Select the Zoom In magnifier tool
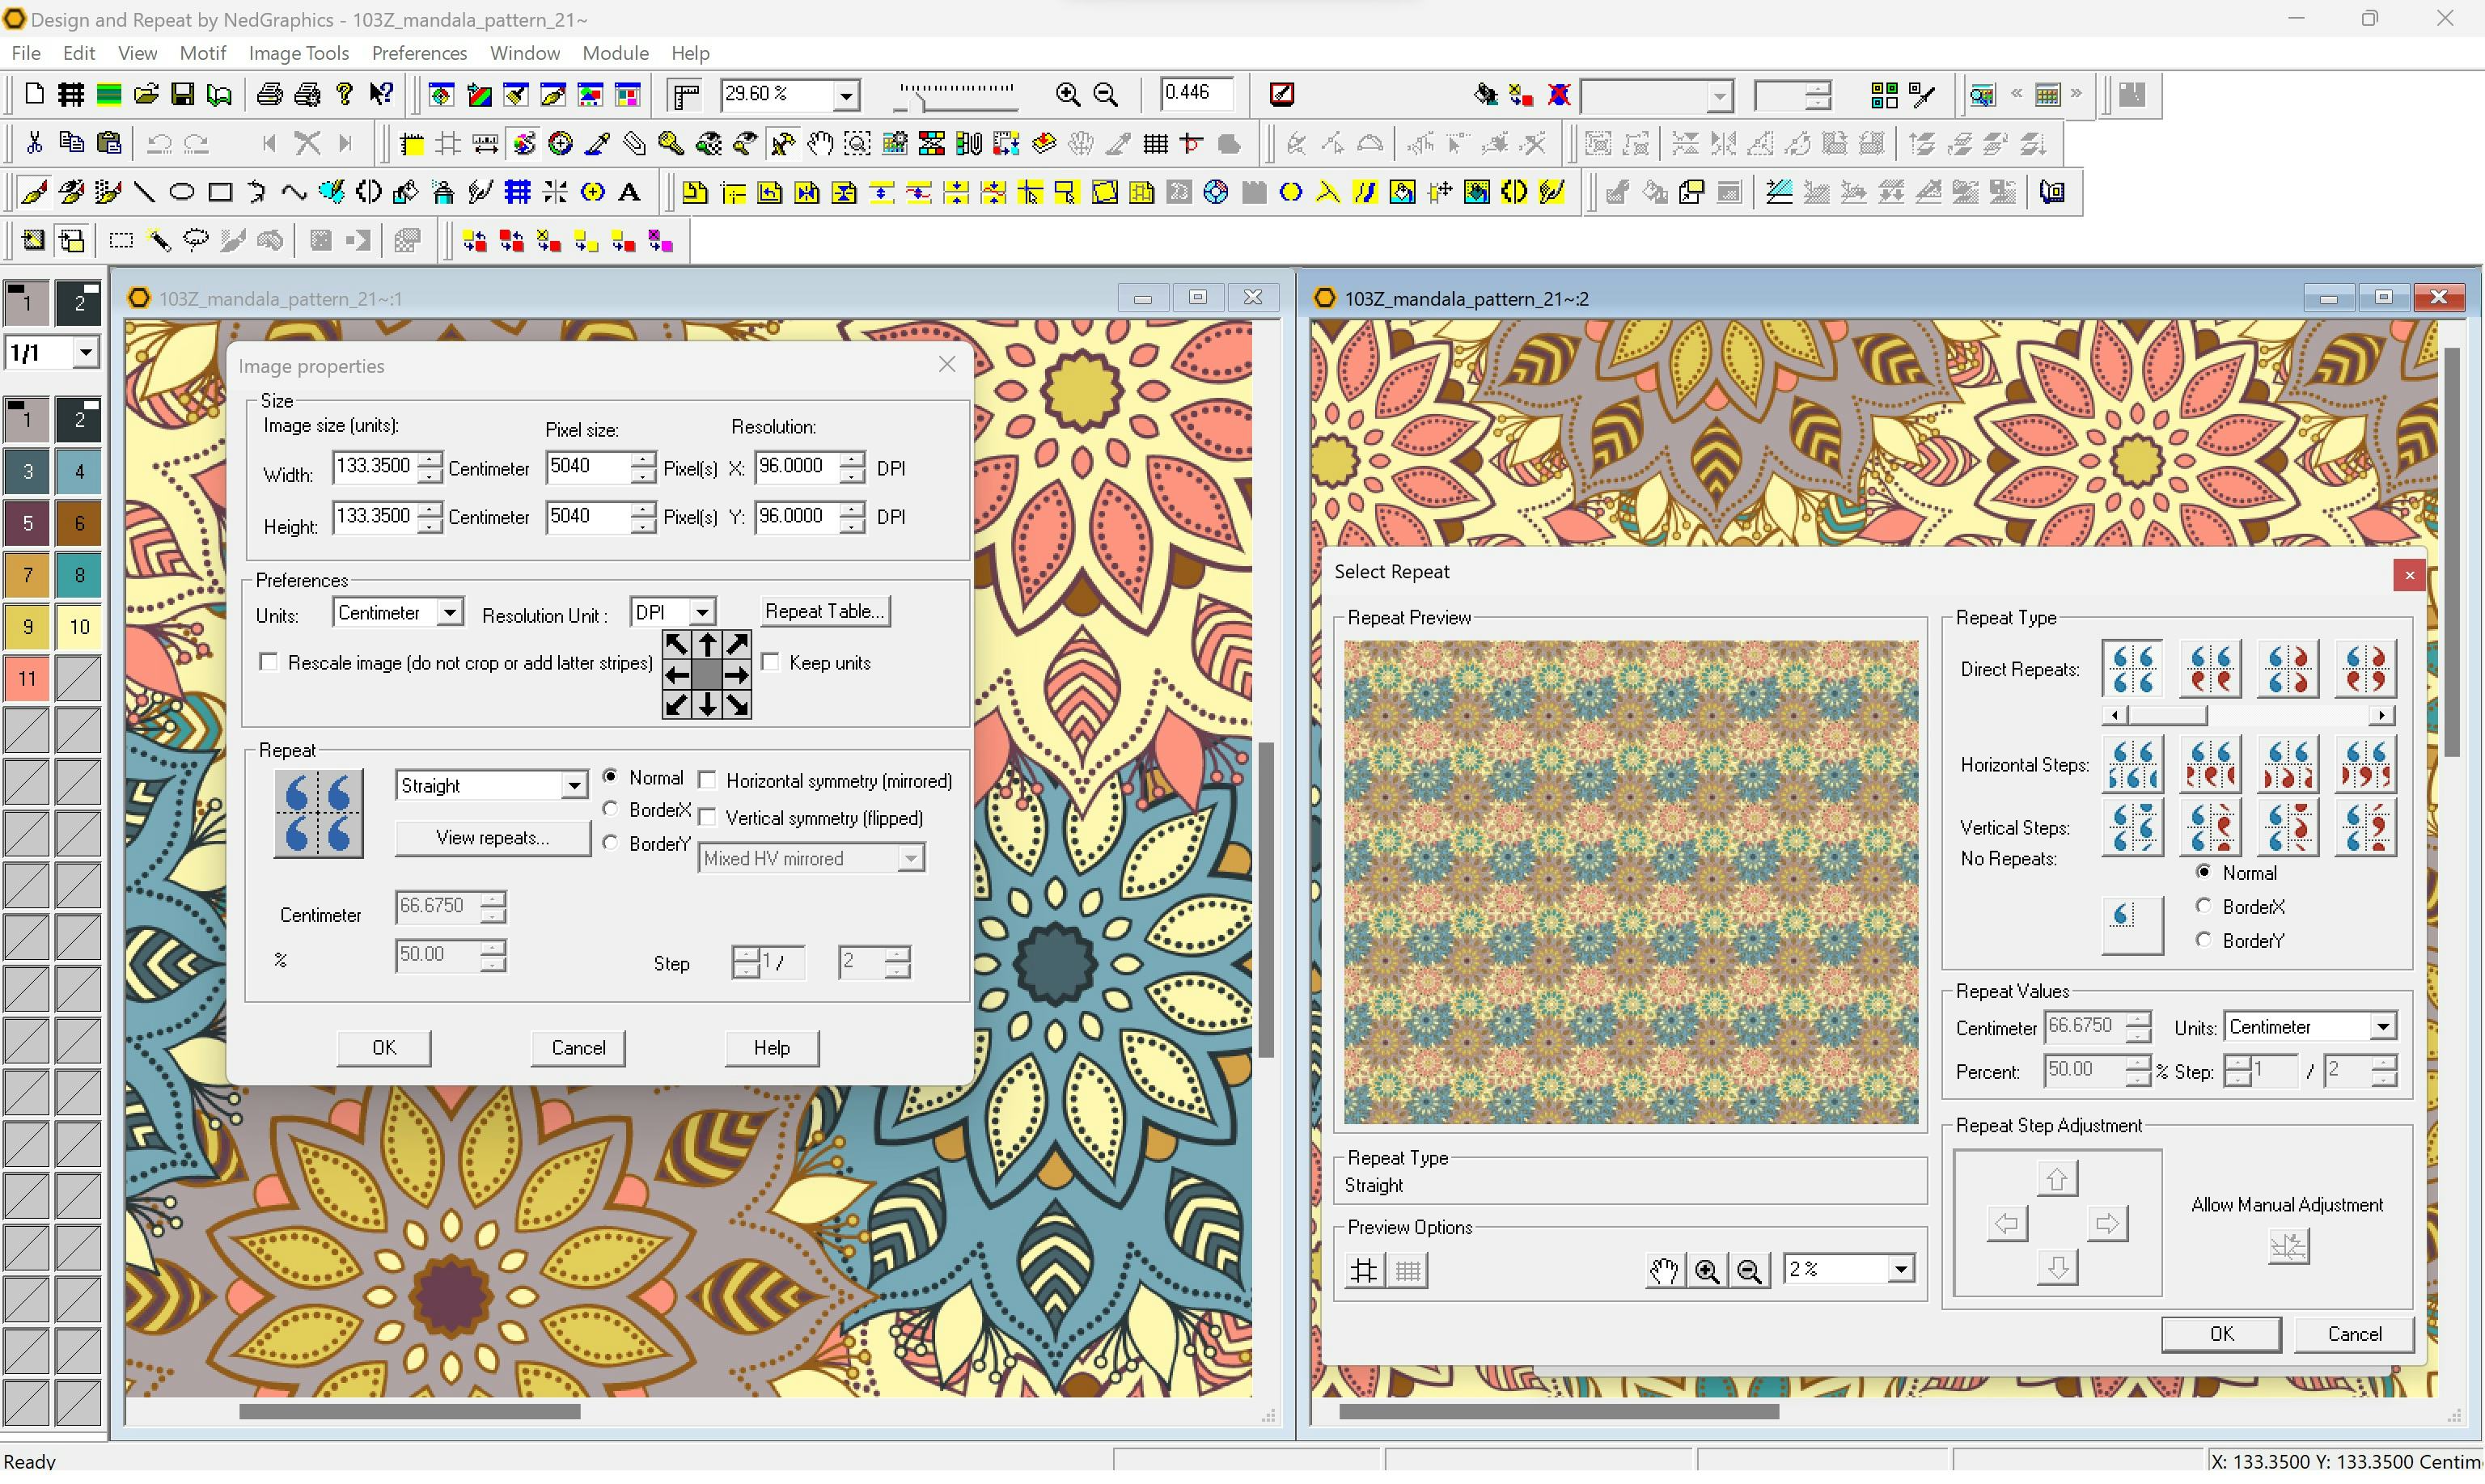The width and height of the screenshot is (2485, 1484). pyautogui.click(x=1066, y=94)
